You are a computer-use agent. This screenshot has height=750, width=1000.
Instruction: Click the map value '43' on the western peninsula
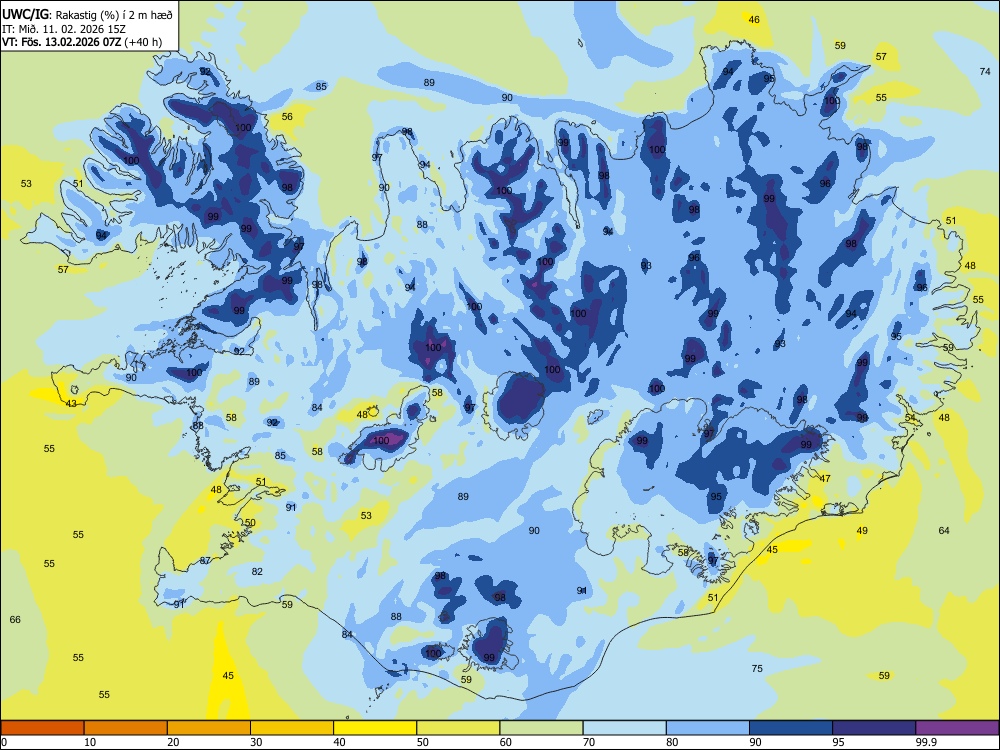click(x=71, y=404)
